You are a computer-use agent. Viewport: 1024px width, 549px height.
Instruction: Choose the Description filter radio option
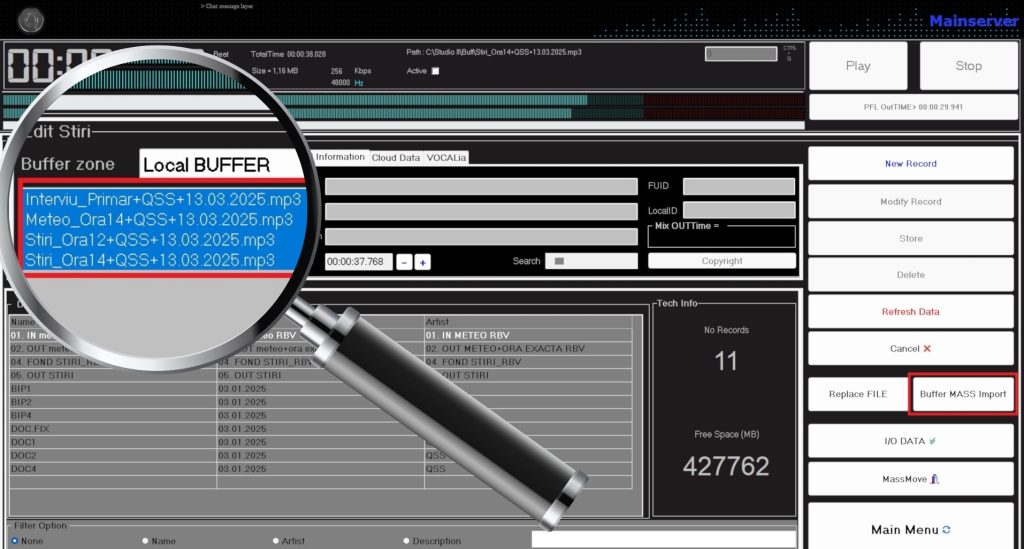pos(406,541)
